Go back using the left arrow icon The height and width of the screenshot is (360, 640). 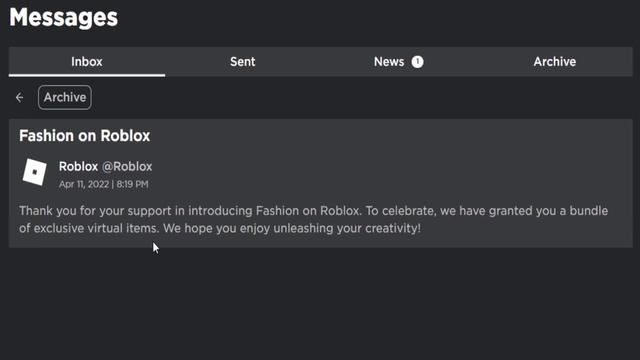pos(19,98)
